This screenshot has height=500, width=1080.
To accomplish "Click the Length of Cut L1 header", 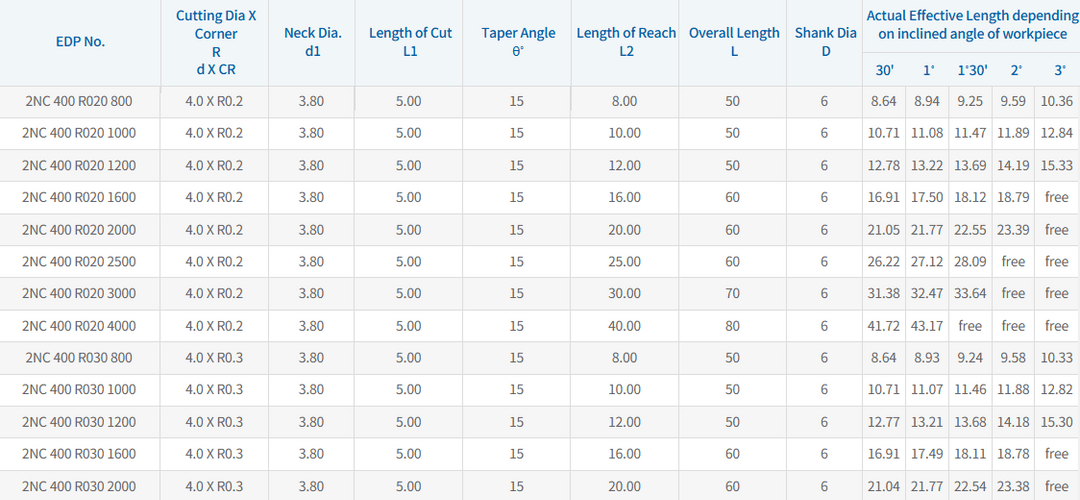I will tap(409, 41).
